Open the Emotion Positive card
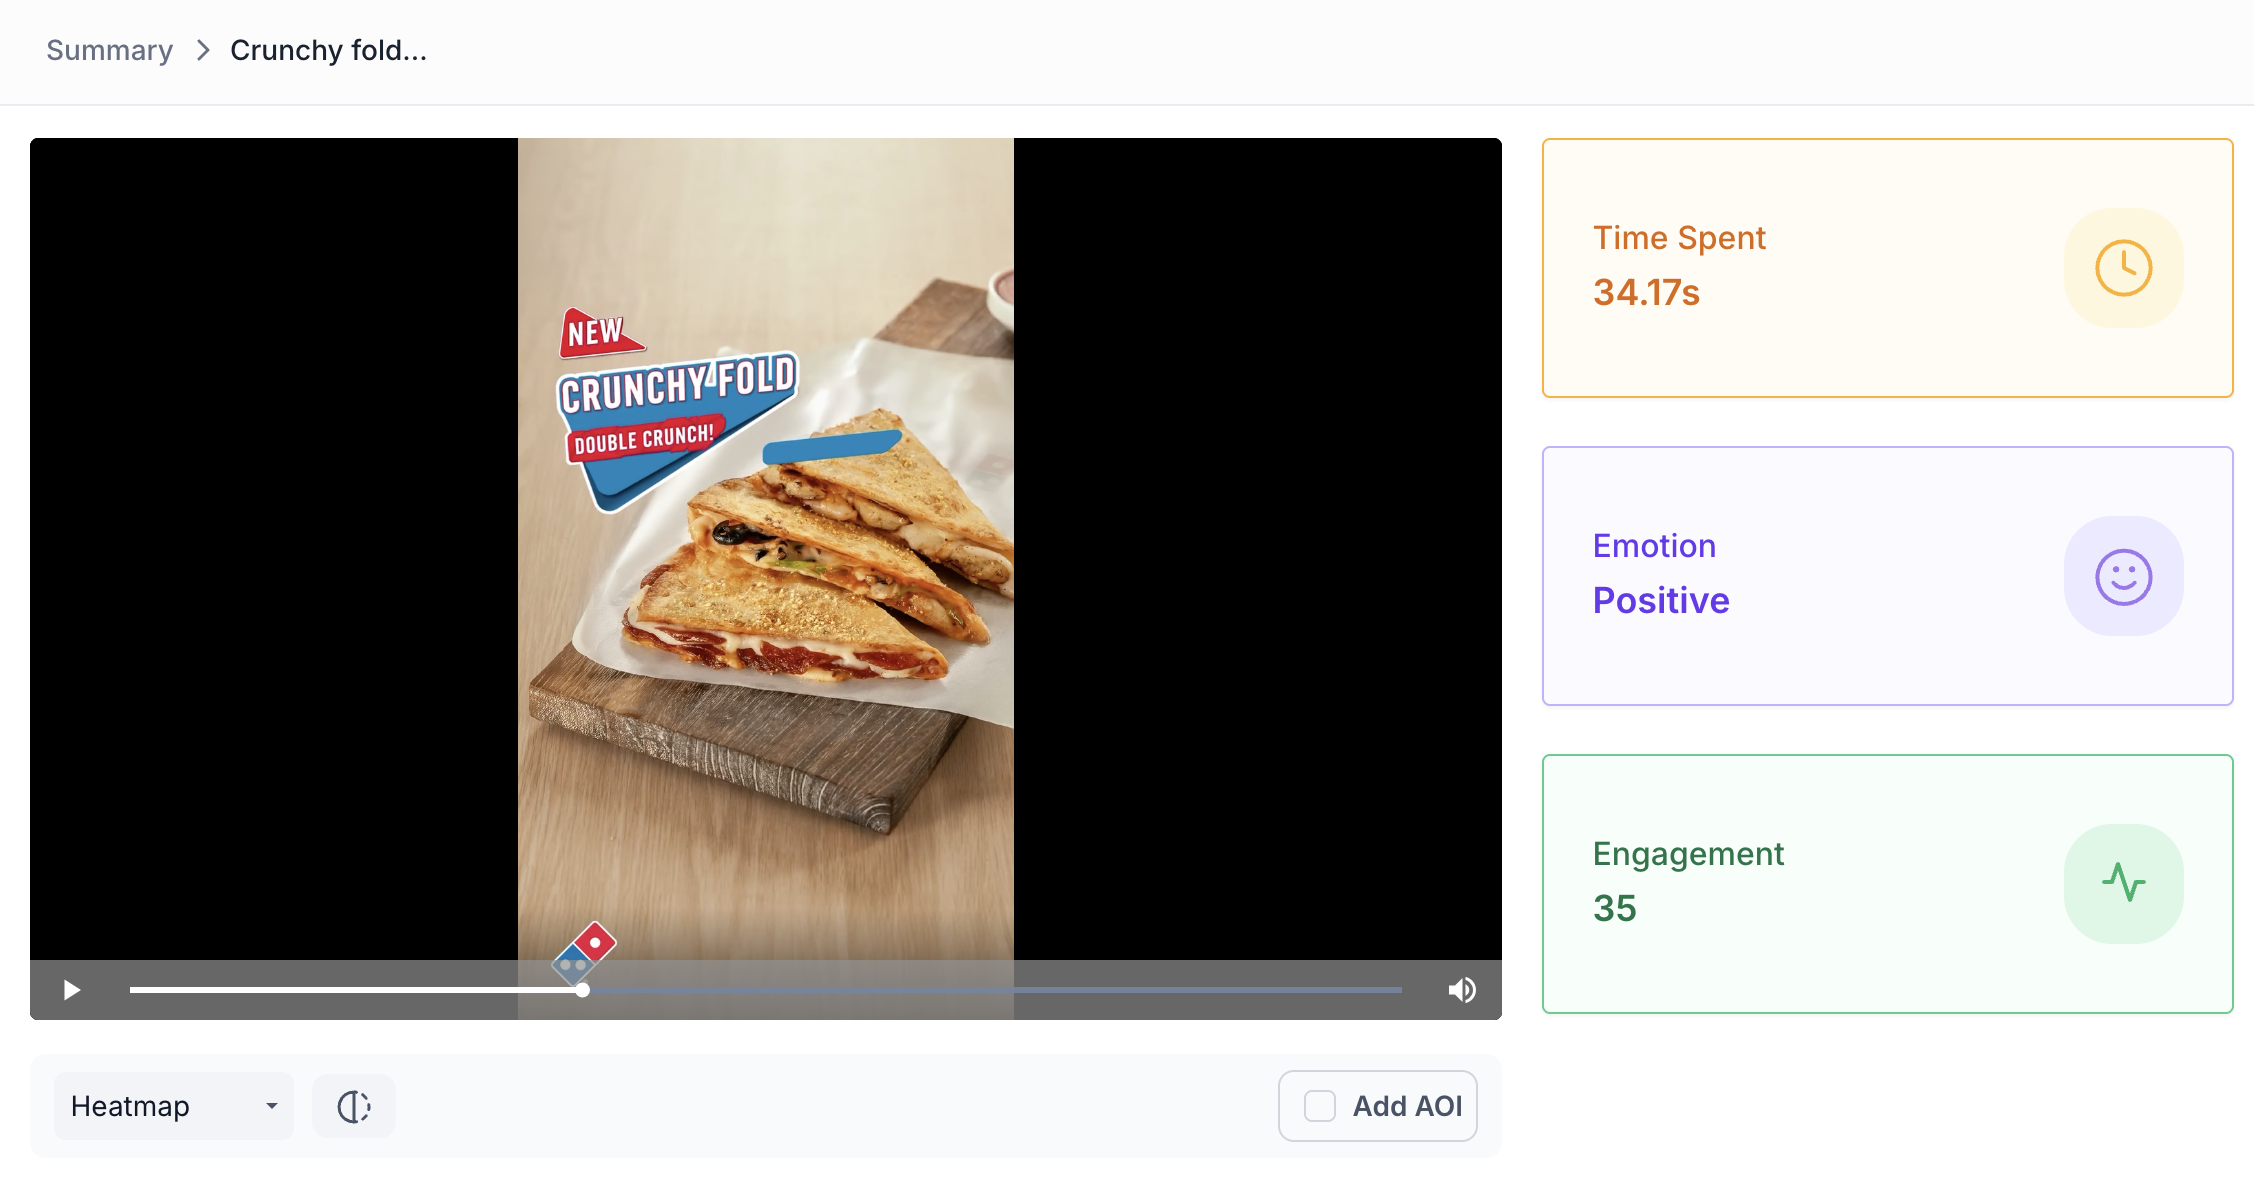The width and height of the screenshot is (2254, 1184). click(x=1887, y=576)
